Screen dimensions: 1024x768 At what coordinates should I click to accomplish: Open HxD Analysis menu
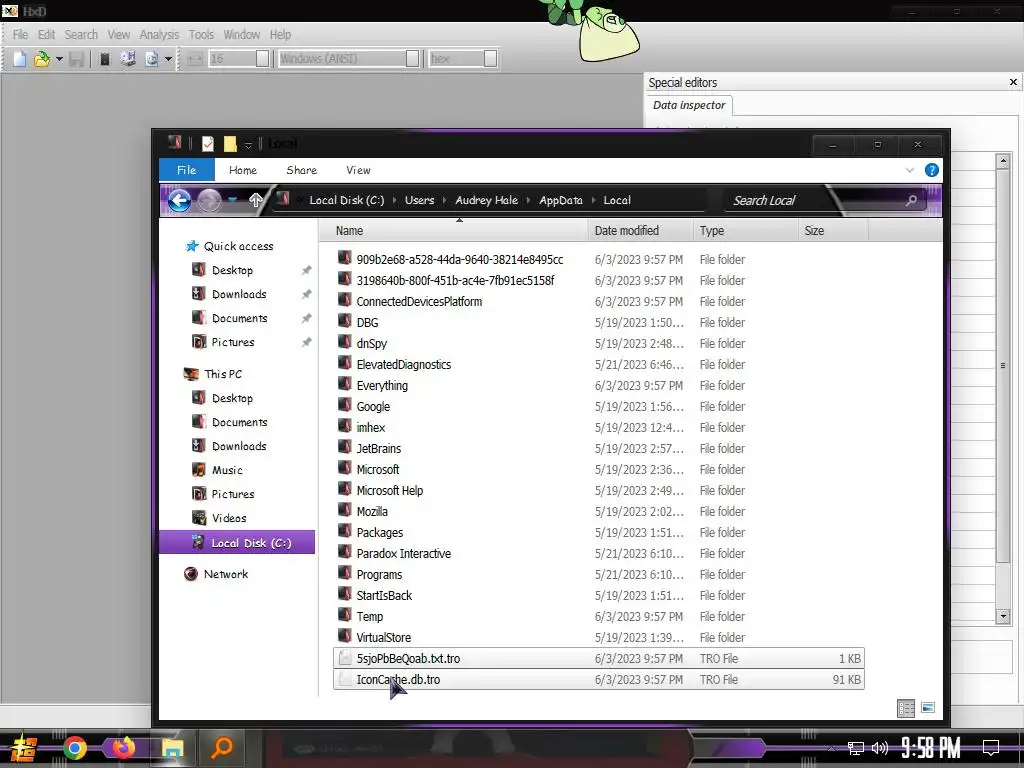click(159, 35)
